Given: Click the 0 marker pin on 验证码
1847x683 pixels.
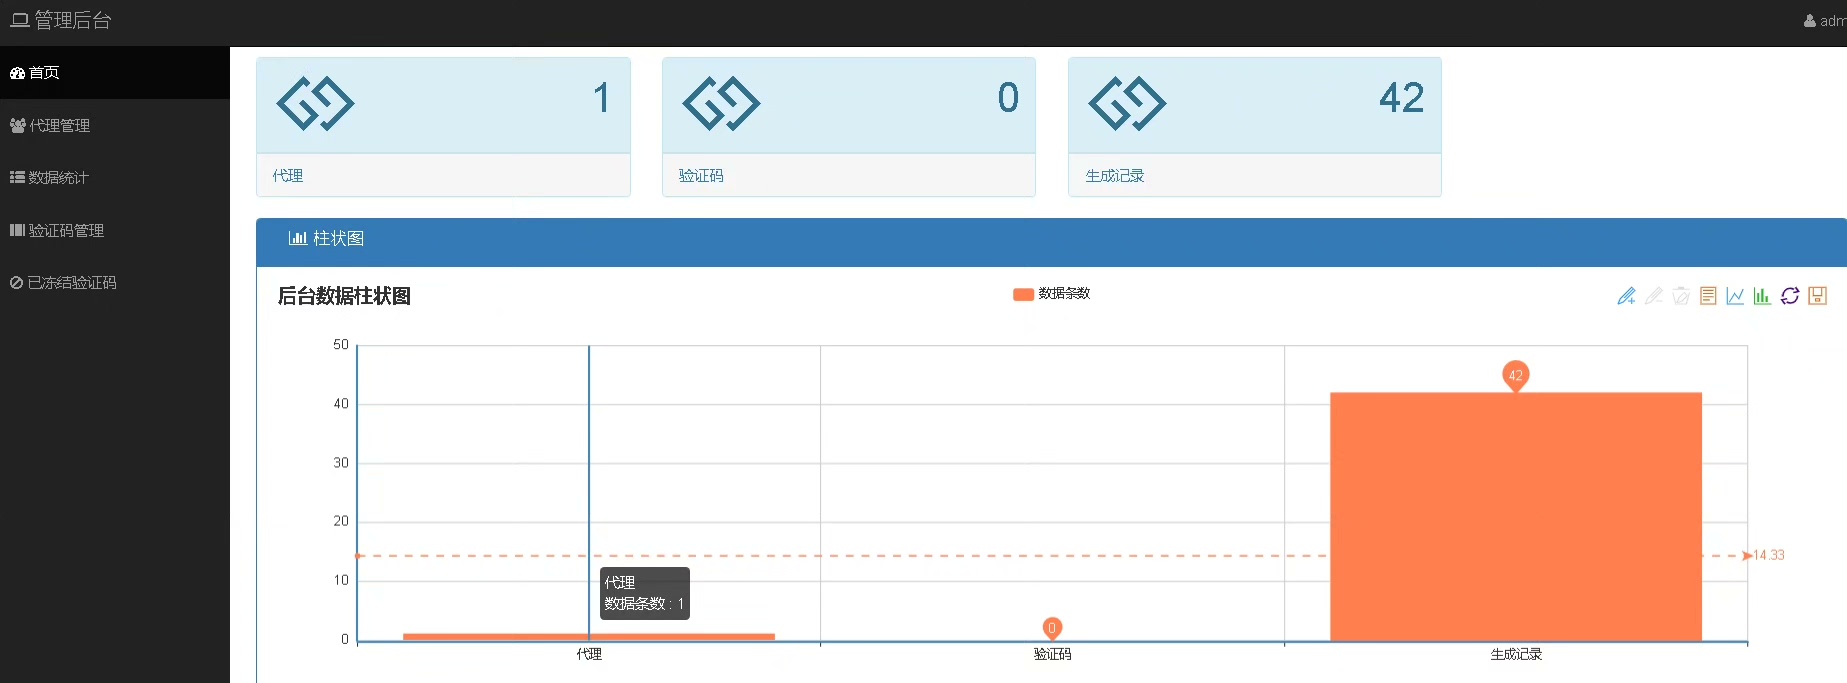Looking at the screenshot, I should coord(1052,628).
